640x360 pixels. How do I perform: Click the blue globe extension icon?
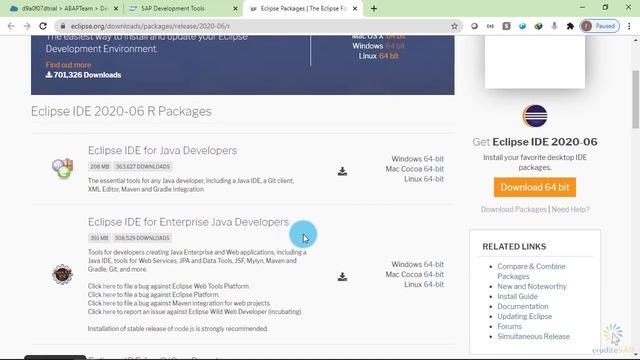pyautogui.click(x=522, y=26)
